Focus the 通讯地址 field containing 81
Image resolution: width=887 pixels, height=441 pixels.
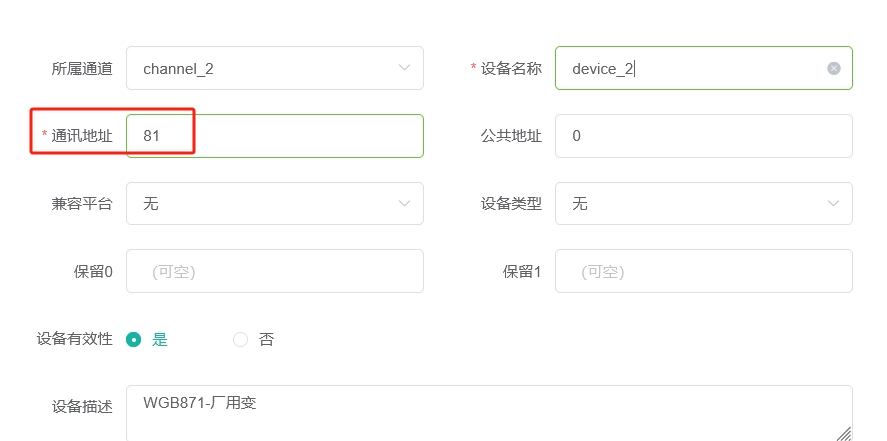tap(275, 136)
